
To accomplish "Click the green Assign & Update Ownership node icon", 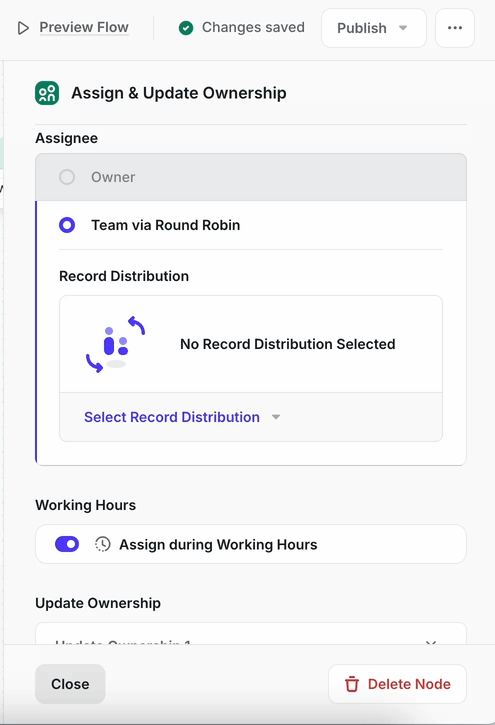I will [47, 93].
